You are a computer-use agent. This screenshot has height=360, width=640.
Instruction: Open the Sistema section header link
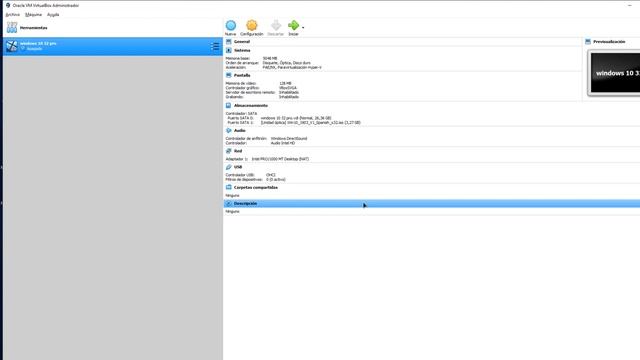pyautogui.click(x=242, y=50)
